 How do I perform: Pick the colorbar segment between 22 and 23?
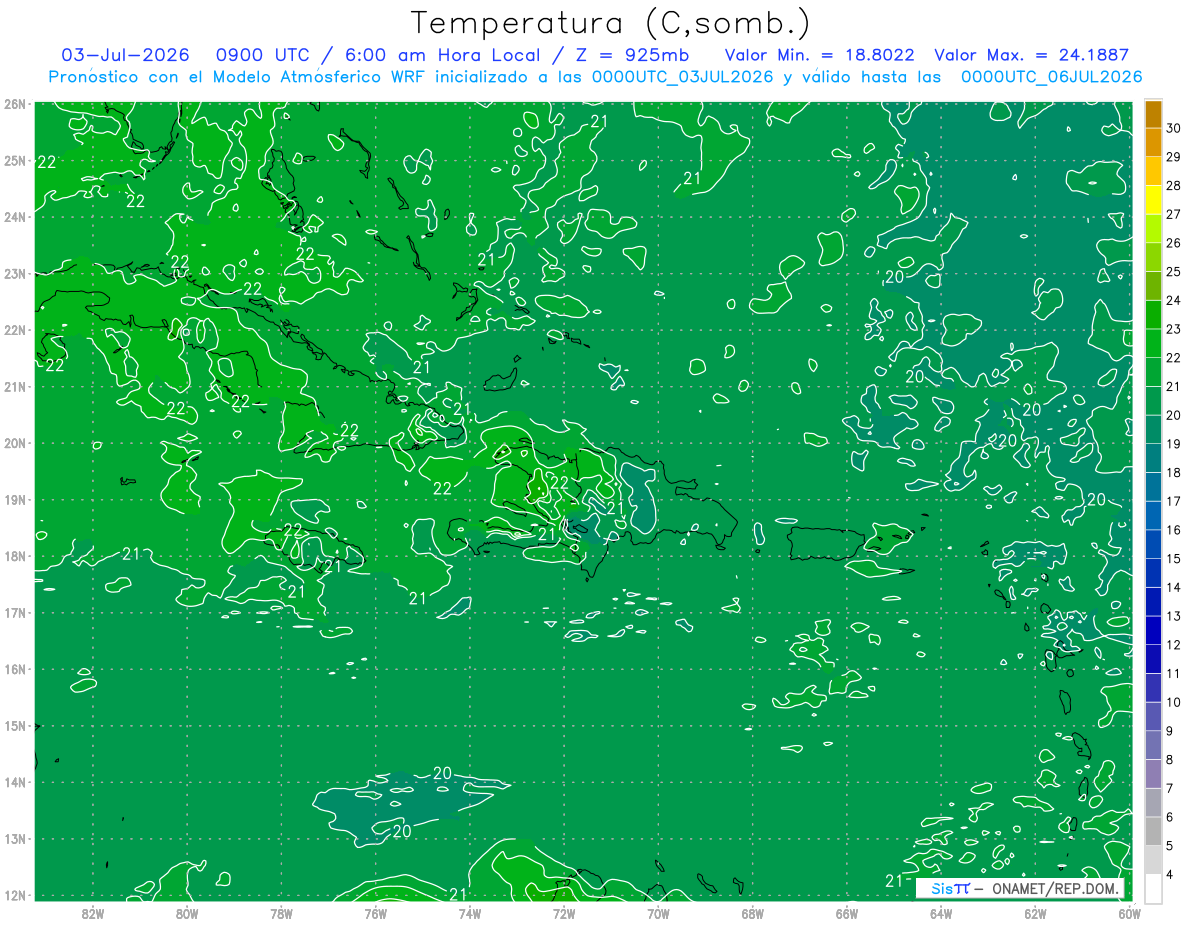coord(1153,344)
